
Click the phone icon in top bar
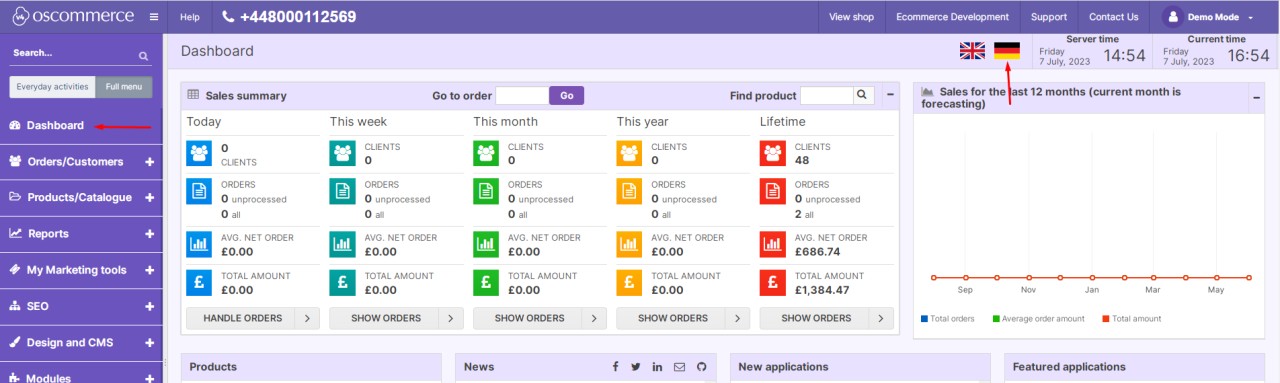[228, 17]
